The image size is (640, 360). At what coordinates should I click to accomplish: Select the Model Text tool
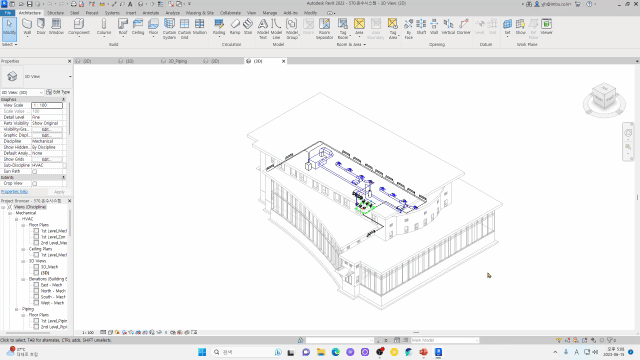pyautogui.click(x=263, y=29)
